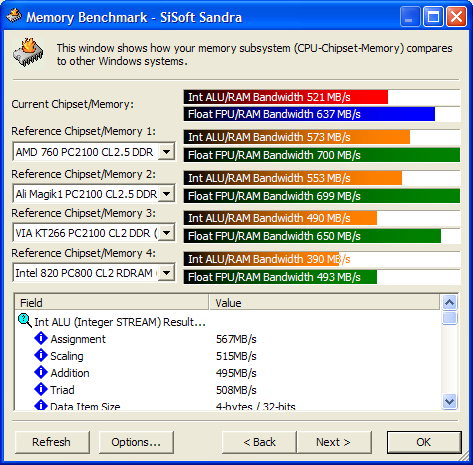Click the SiSoft Sandra title bar icon
Viewport: 473px width, 465px height.
pos(14,16)
